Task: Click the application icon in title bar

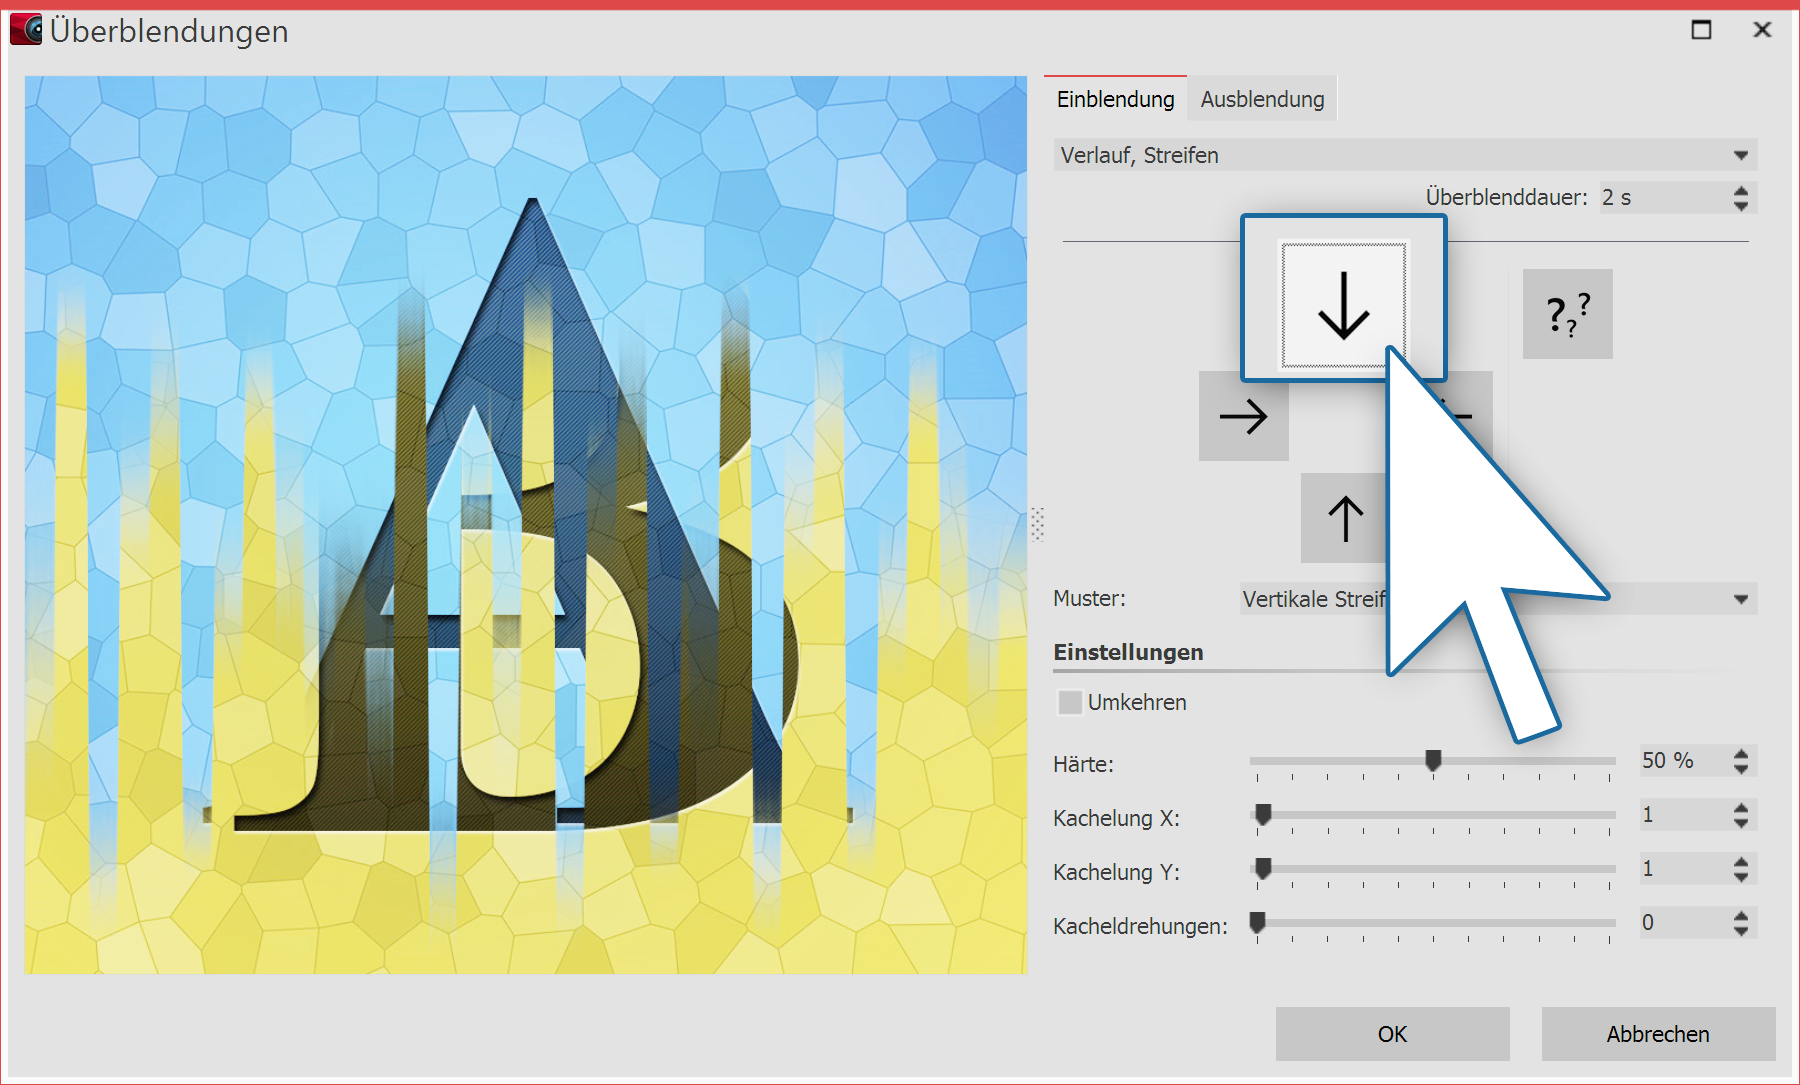Action: [x=26, y=30]
